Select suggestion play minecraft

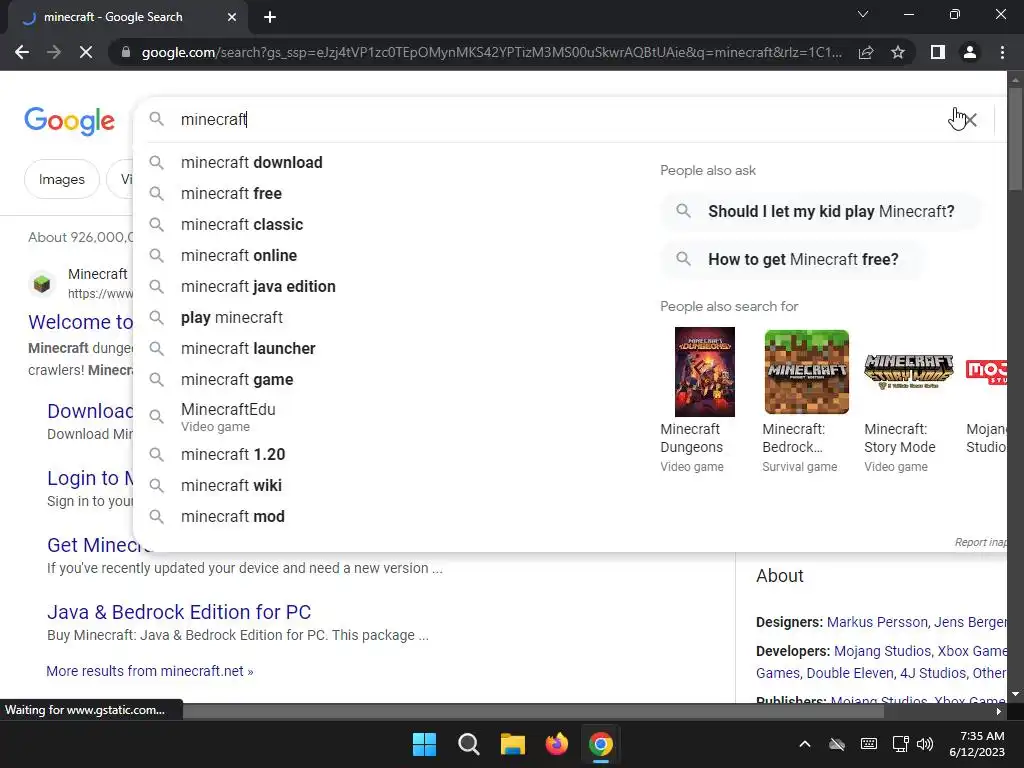[232, 317]
